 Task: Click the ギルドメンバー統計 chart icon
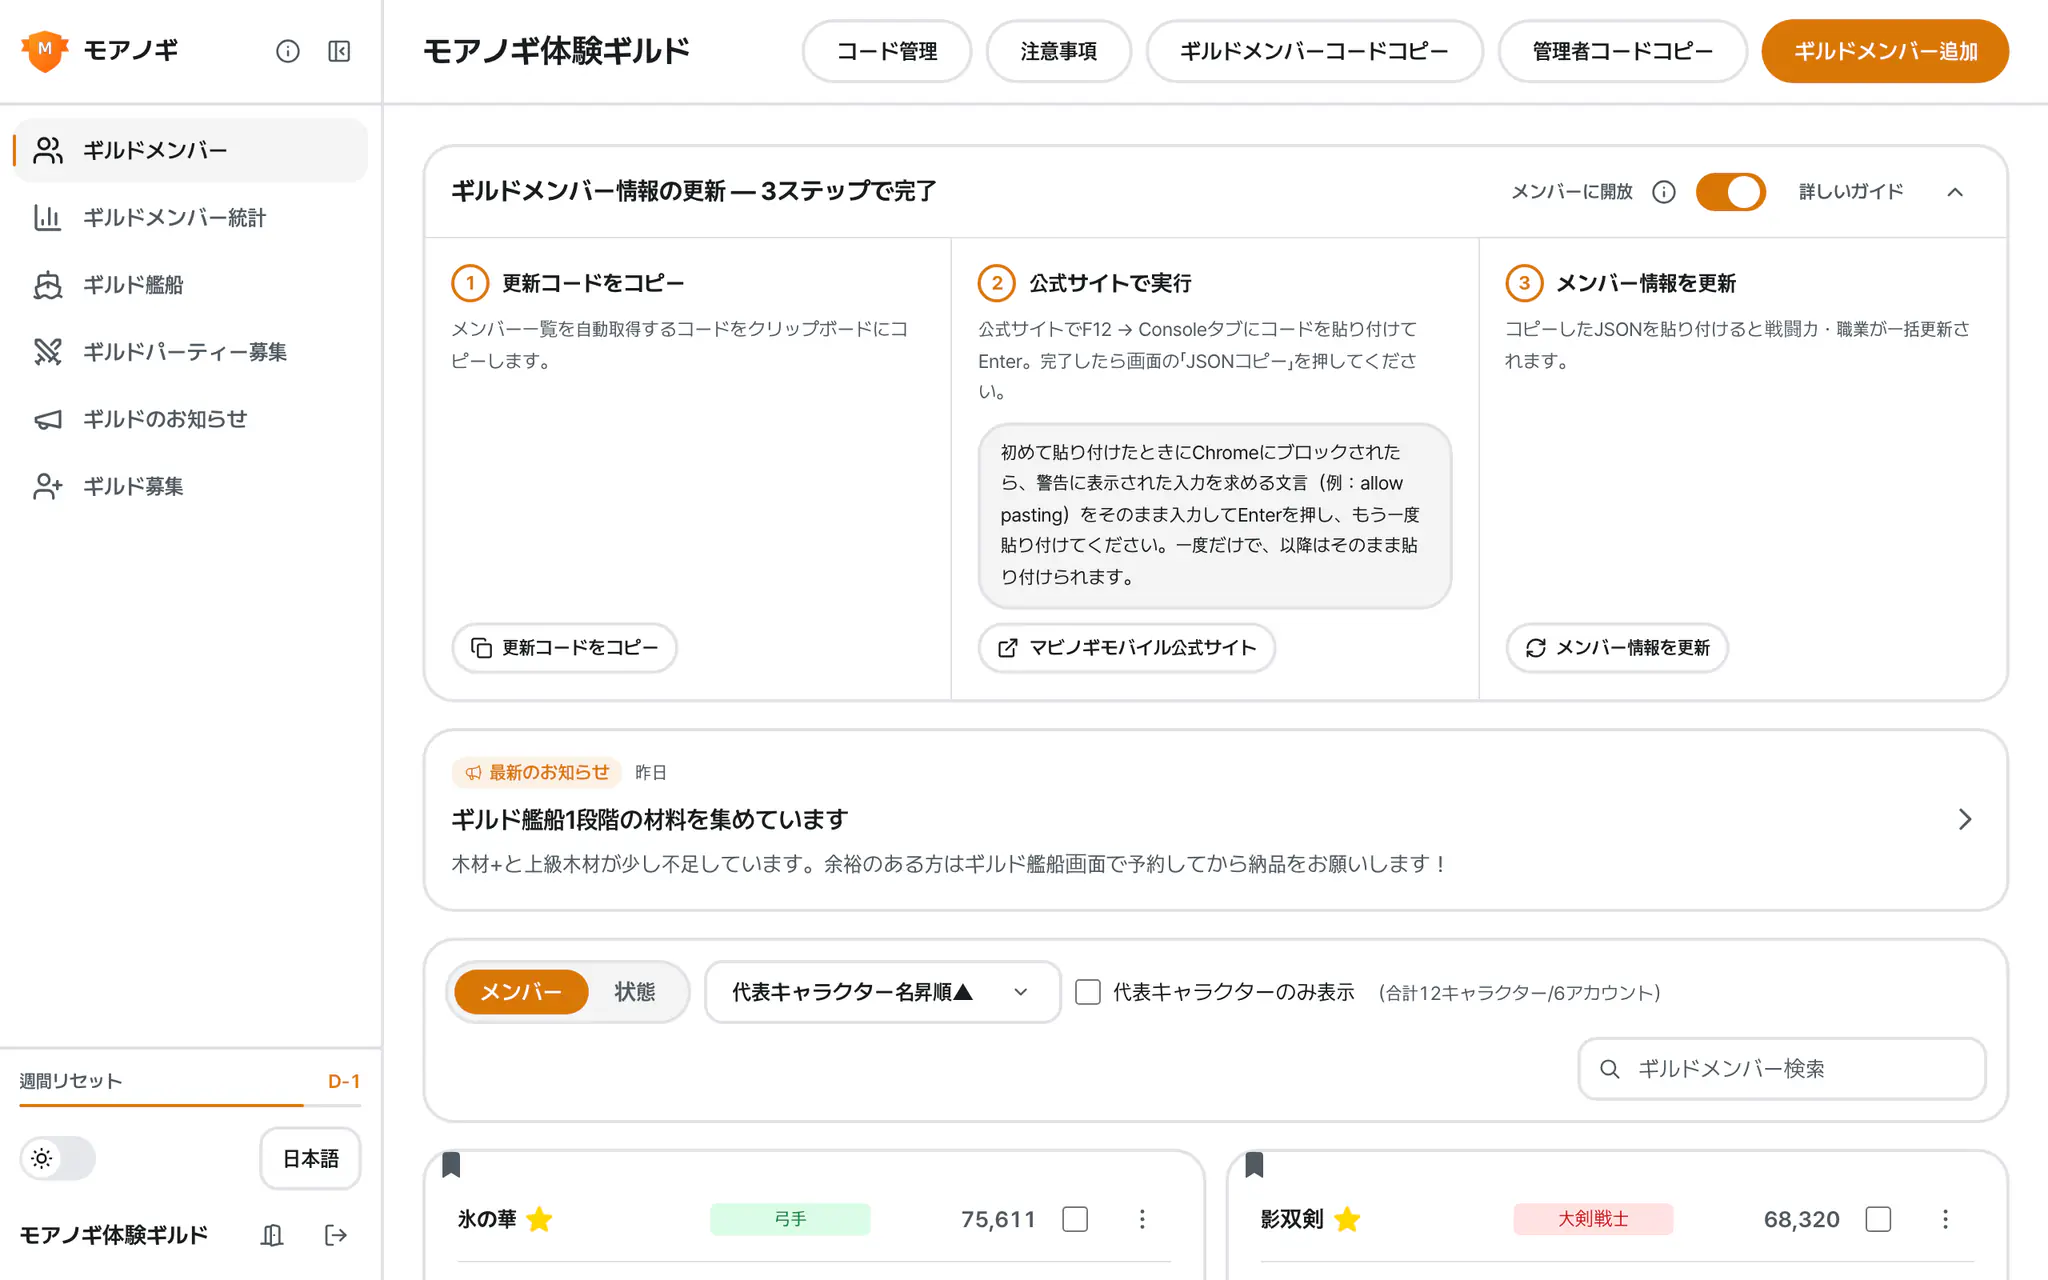[48, 217]
